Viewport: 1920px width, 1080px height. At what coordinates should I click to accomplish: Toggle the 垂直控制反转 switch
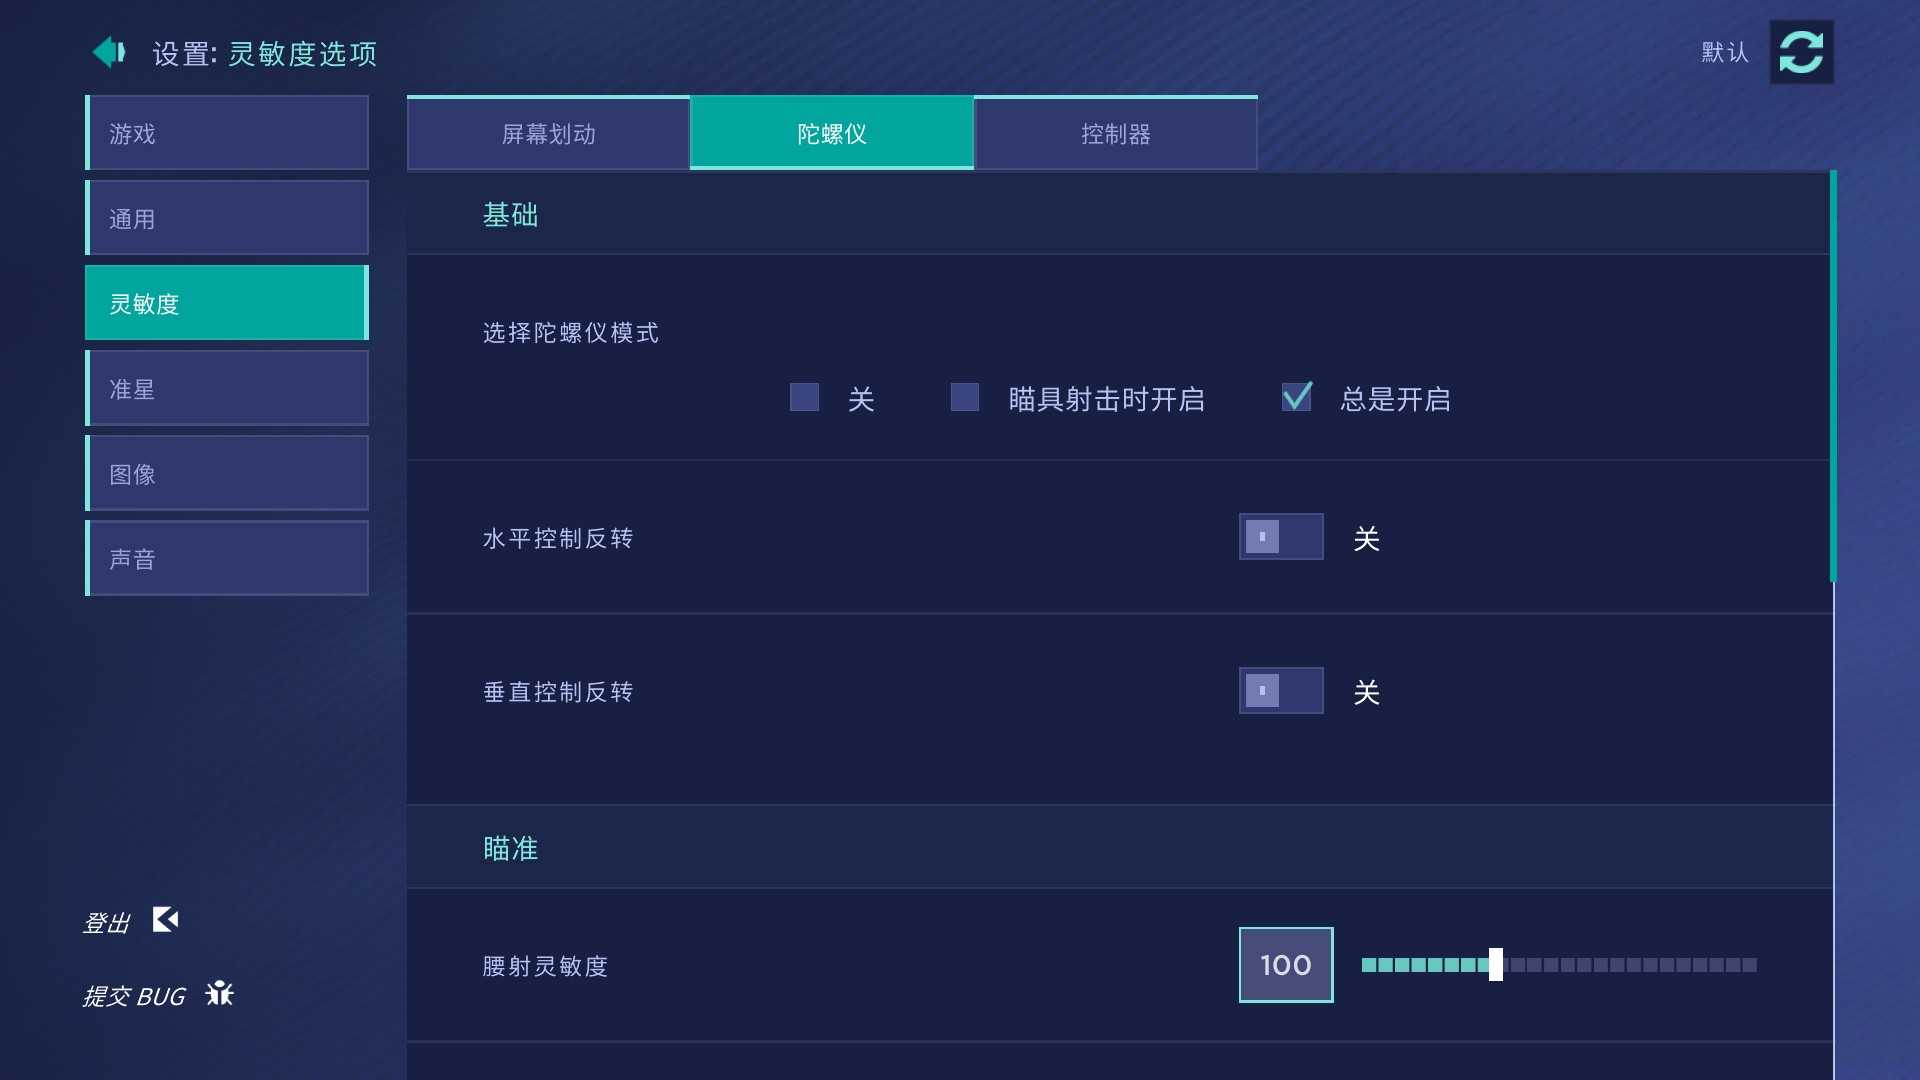click(x=1280, y=691)
